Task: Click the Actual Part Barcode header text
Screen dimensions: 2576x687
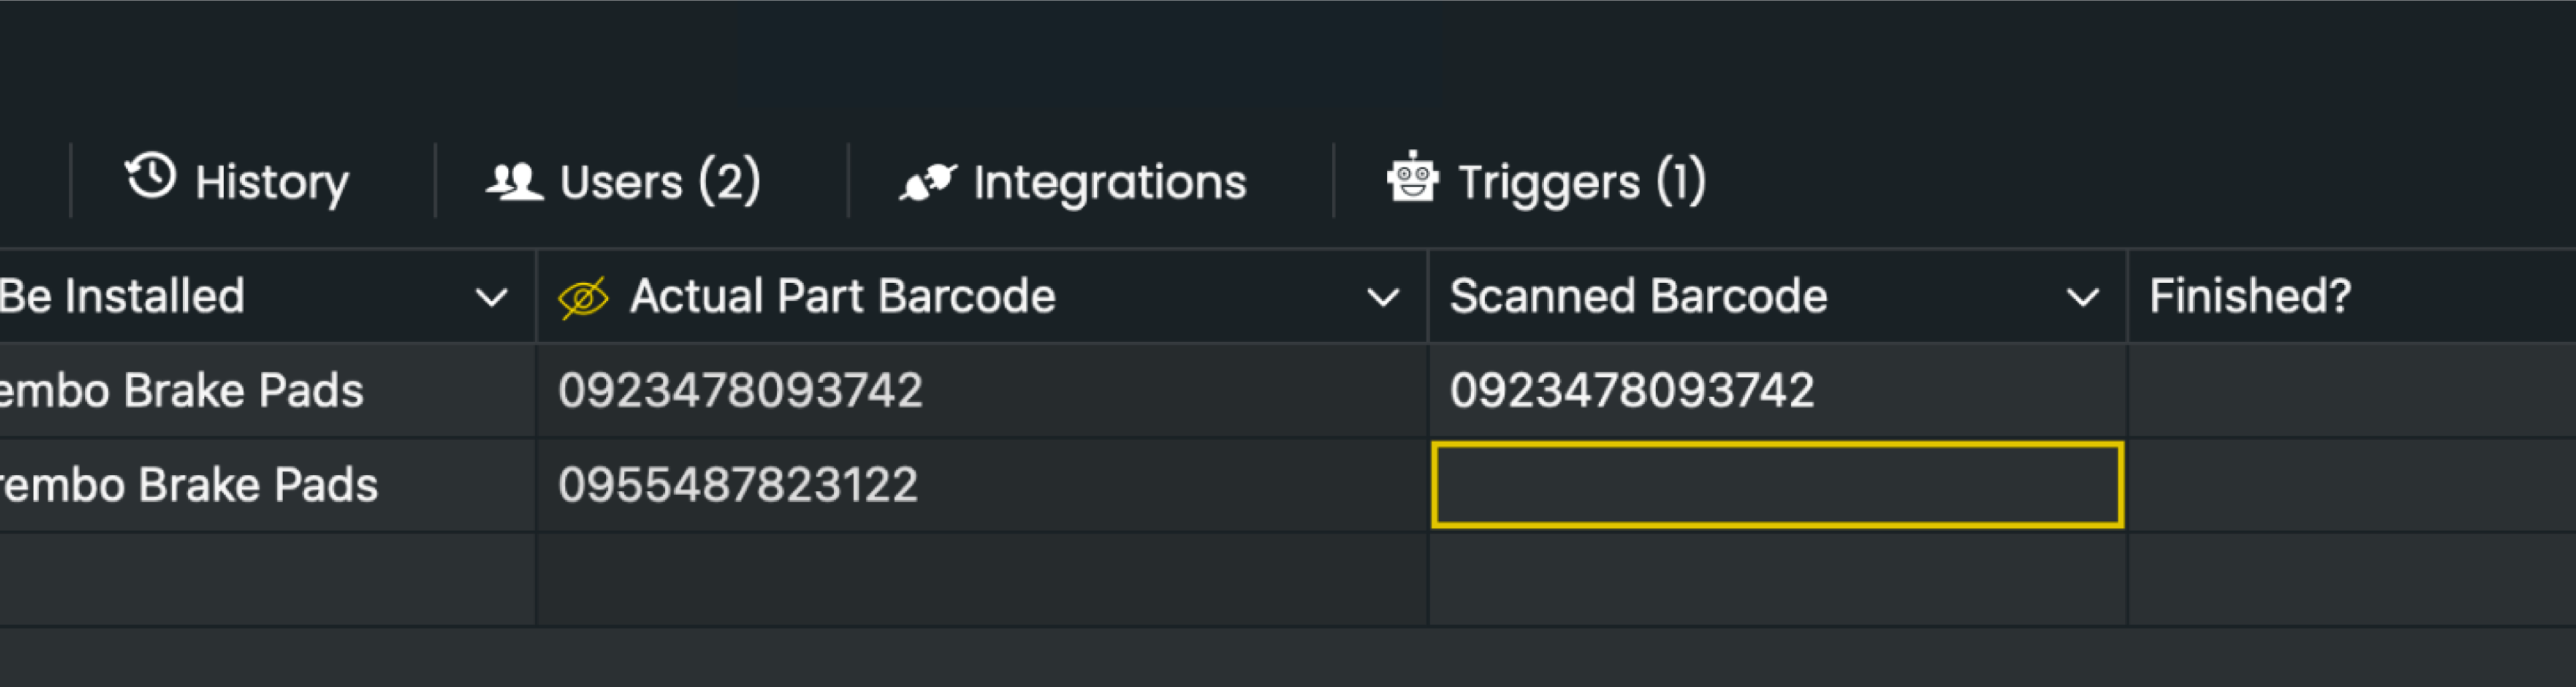Action: click(x=842, y=296)
